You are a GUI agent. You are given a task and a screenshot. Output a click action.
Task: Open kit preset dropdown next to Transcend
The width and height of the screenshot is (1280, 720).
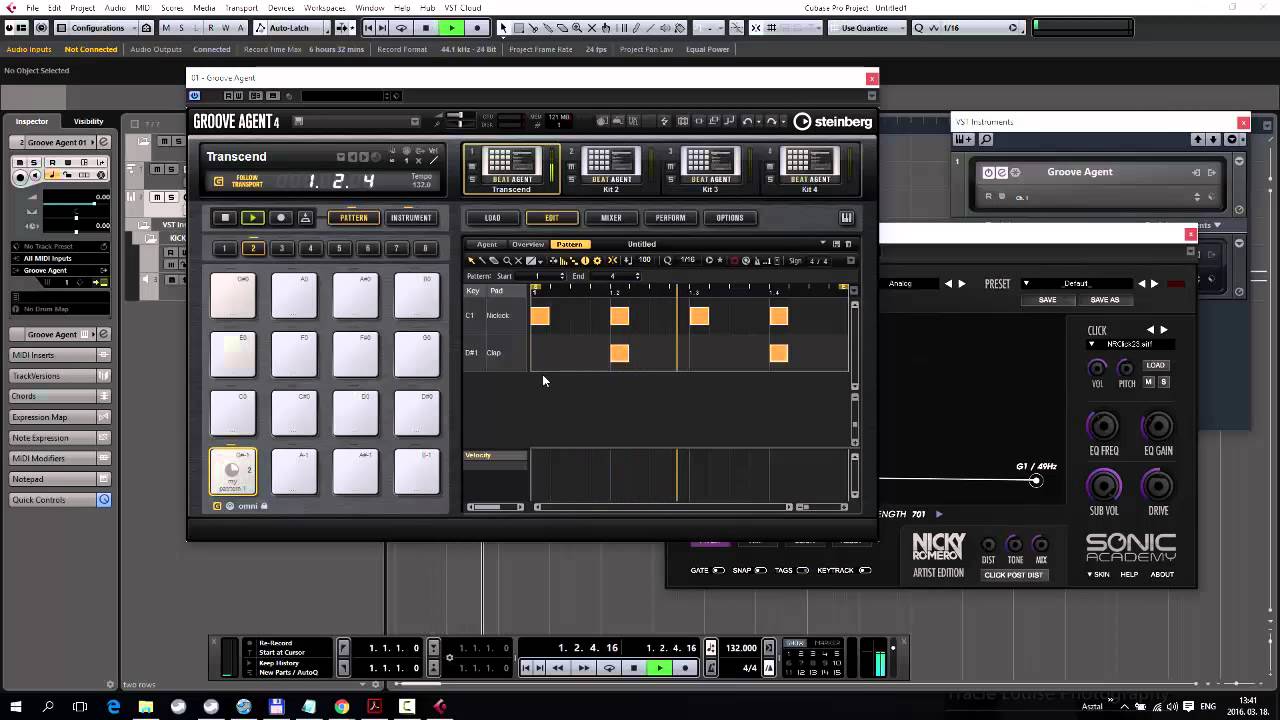[x=341, y=157]
